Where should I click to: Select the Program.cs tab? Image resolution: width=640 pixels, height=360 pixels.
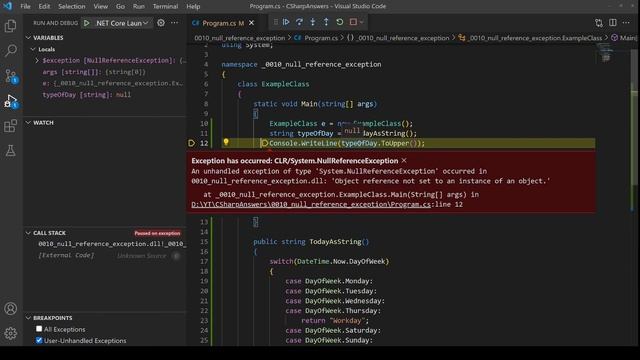pyautogui.click(x=223, y=23)
